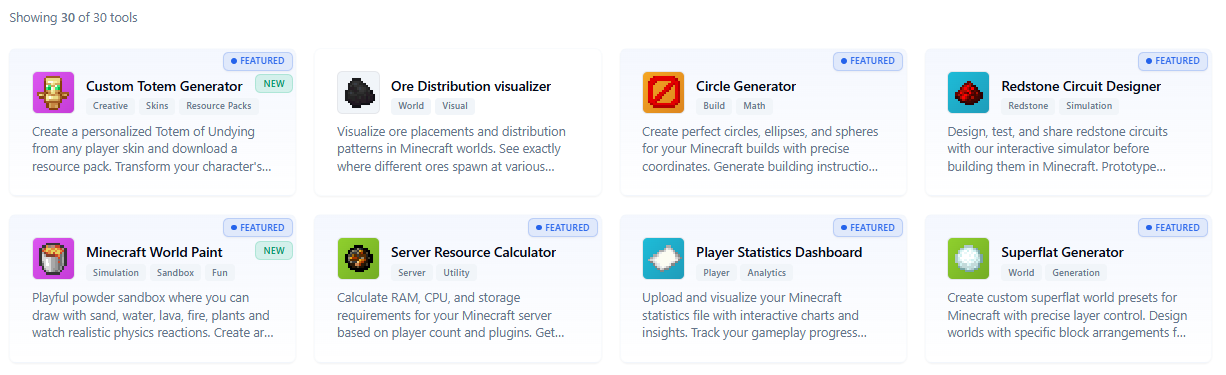The width and height of the screenshot is (1226, 375).
Task: Click the Ore Distribution visualizer coal icon
Action: (359, 92)
